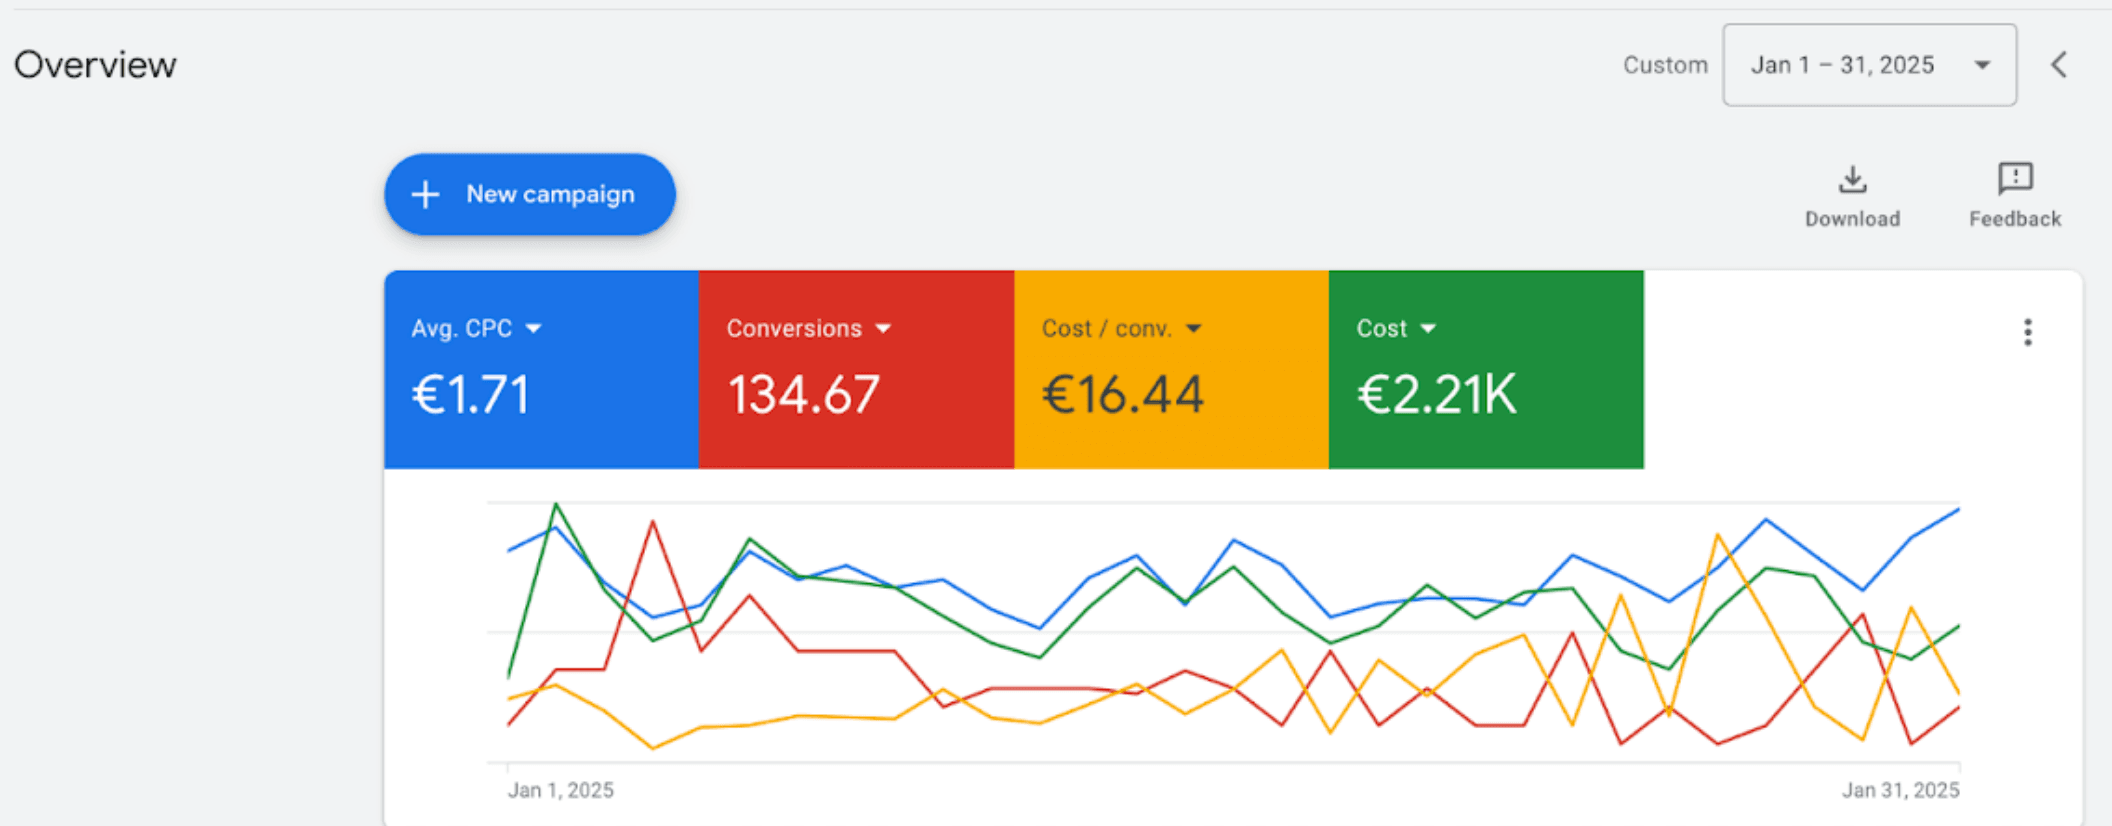Image resolution: width=2112 pixels, height=826 pixels.
Task: Click the red line's highest peak
Action: click(x=653, y=521)
